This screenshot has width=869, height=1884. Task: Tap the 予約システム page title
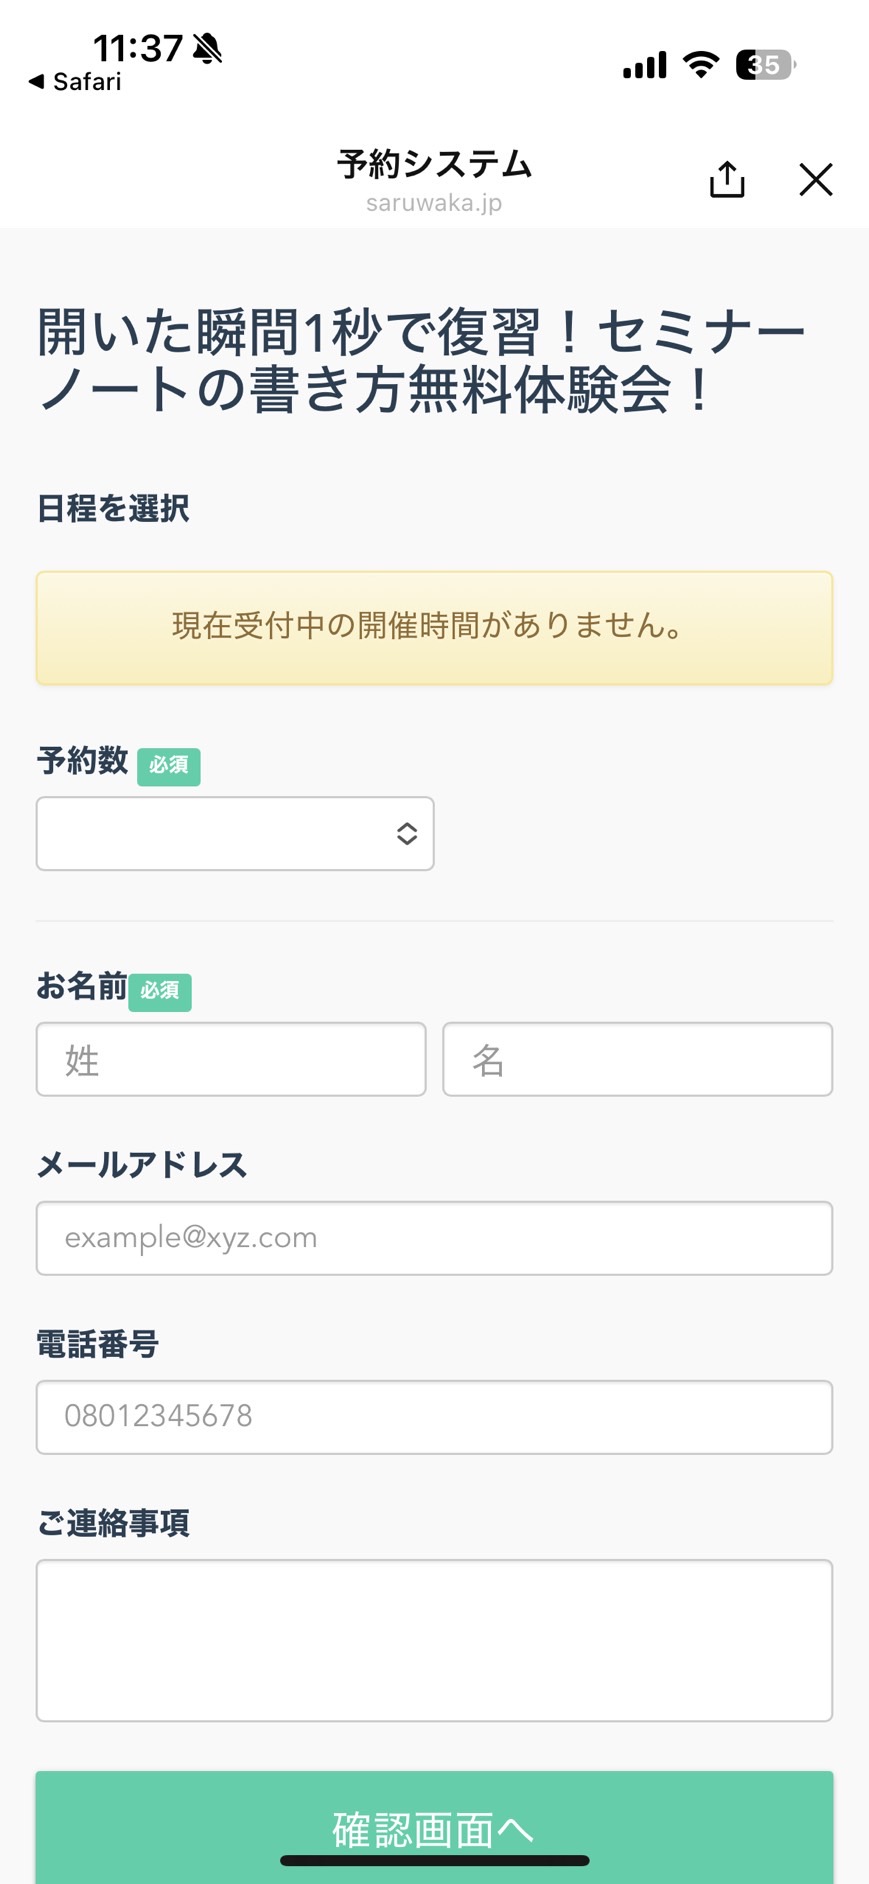click(434, 164)
